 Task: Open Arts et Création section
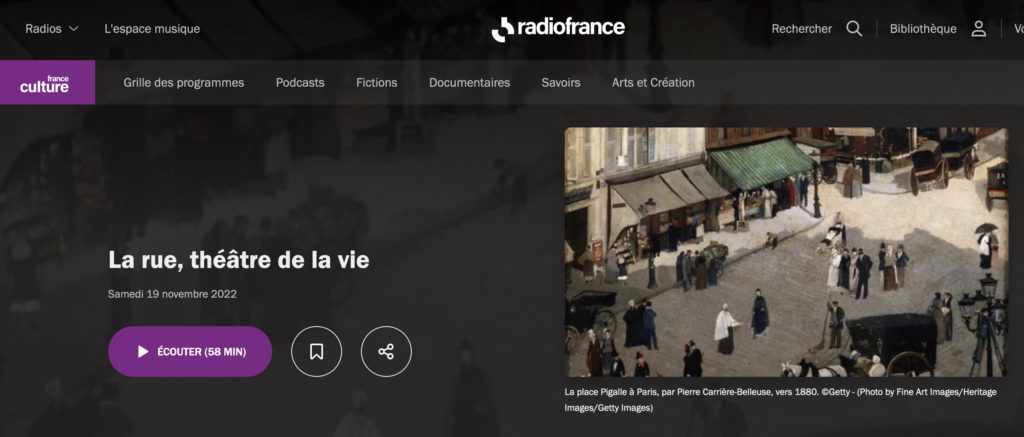point(653,82)
